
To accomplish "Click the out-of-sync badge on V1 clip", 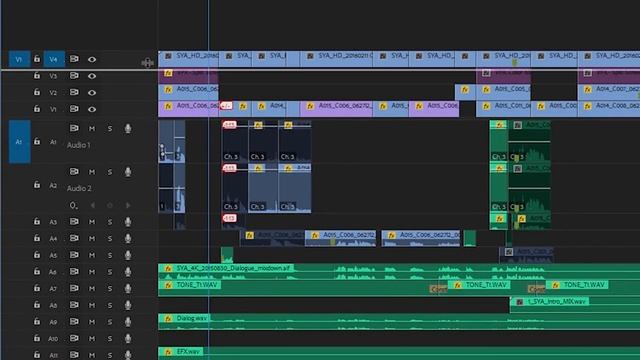I will pyautogui.click(x=226, y=106).
